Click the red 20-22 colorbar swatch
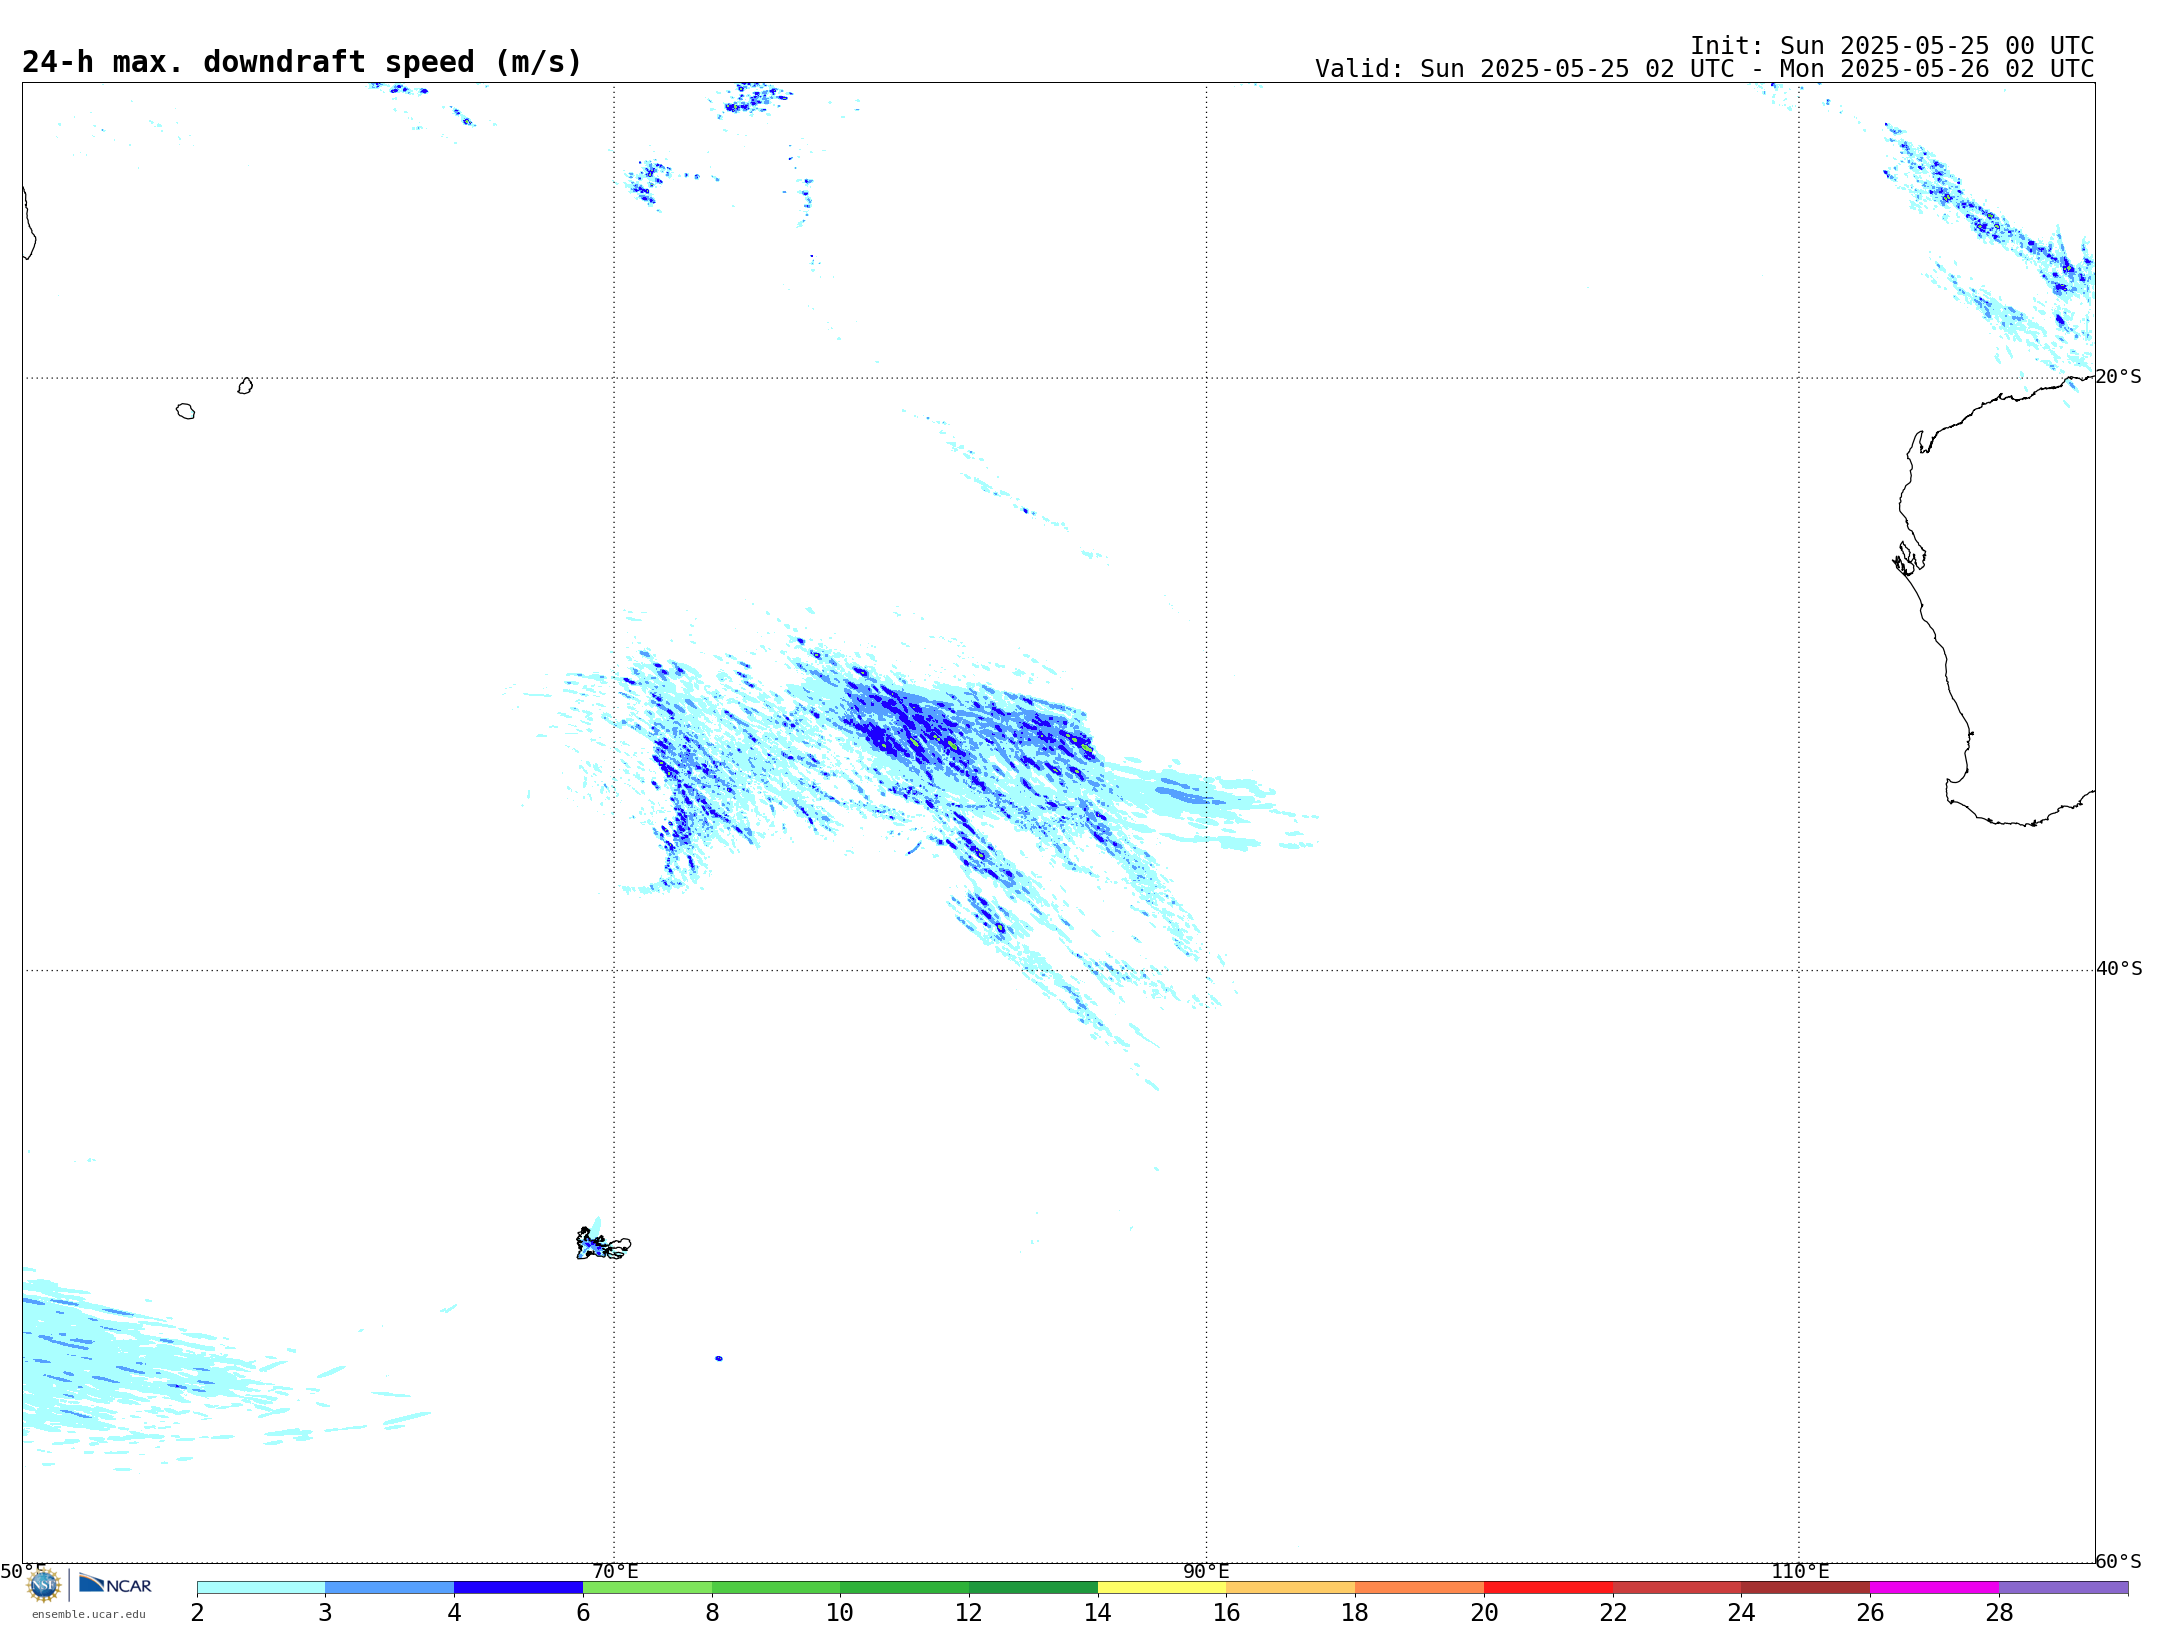Screen dimensions: 2160x1626 [x=1548, y=1587]
